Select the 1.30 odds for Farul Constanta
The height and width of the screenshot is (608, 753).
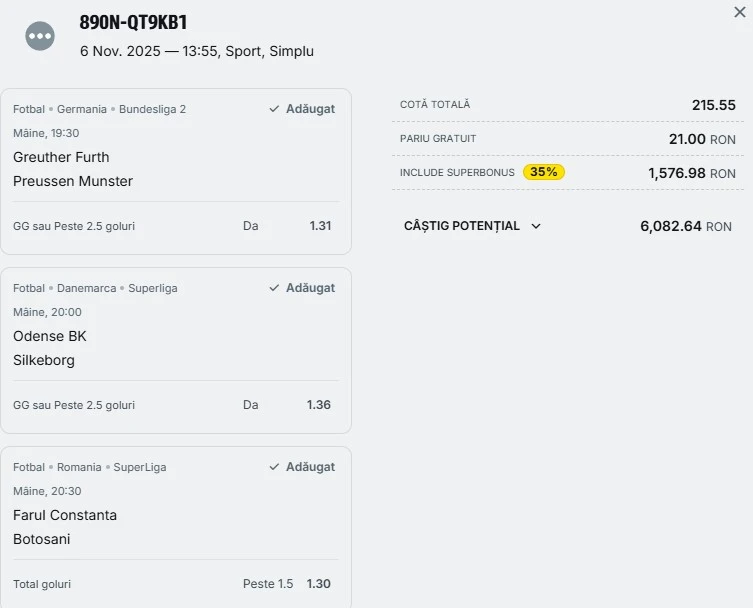(318, 584)
